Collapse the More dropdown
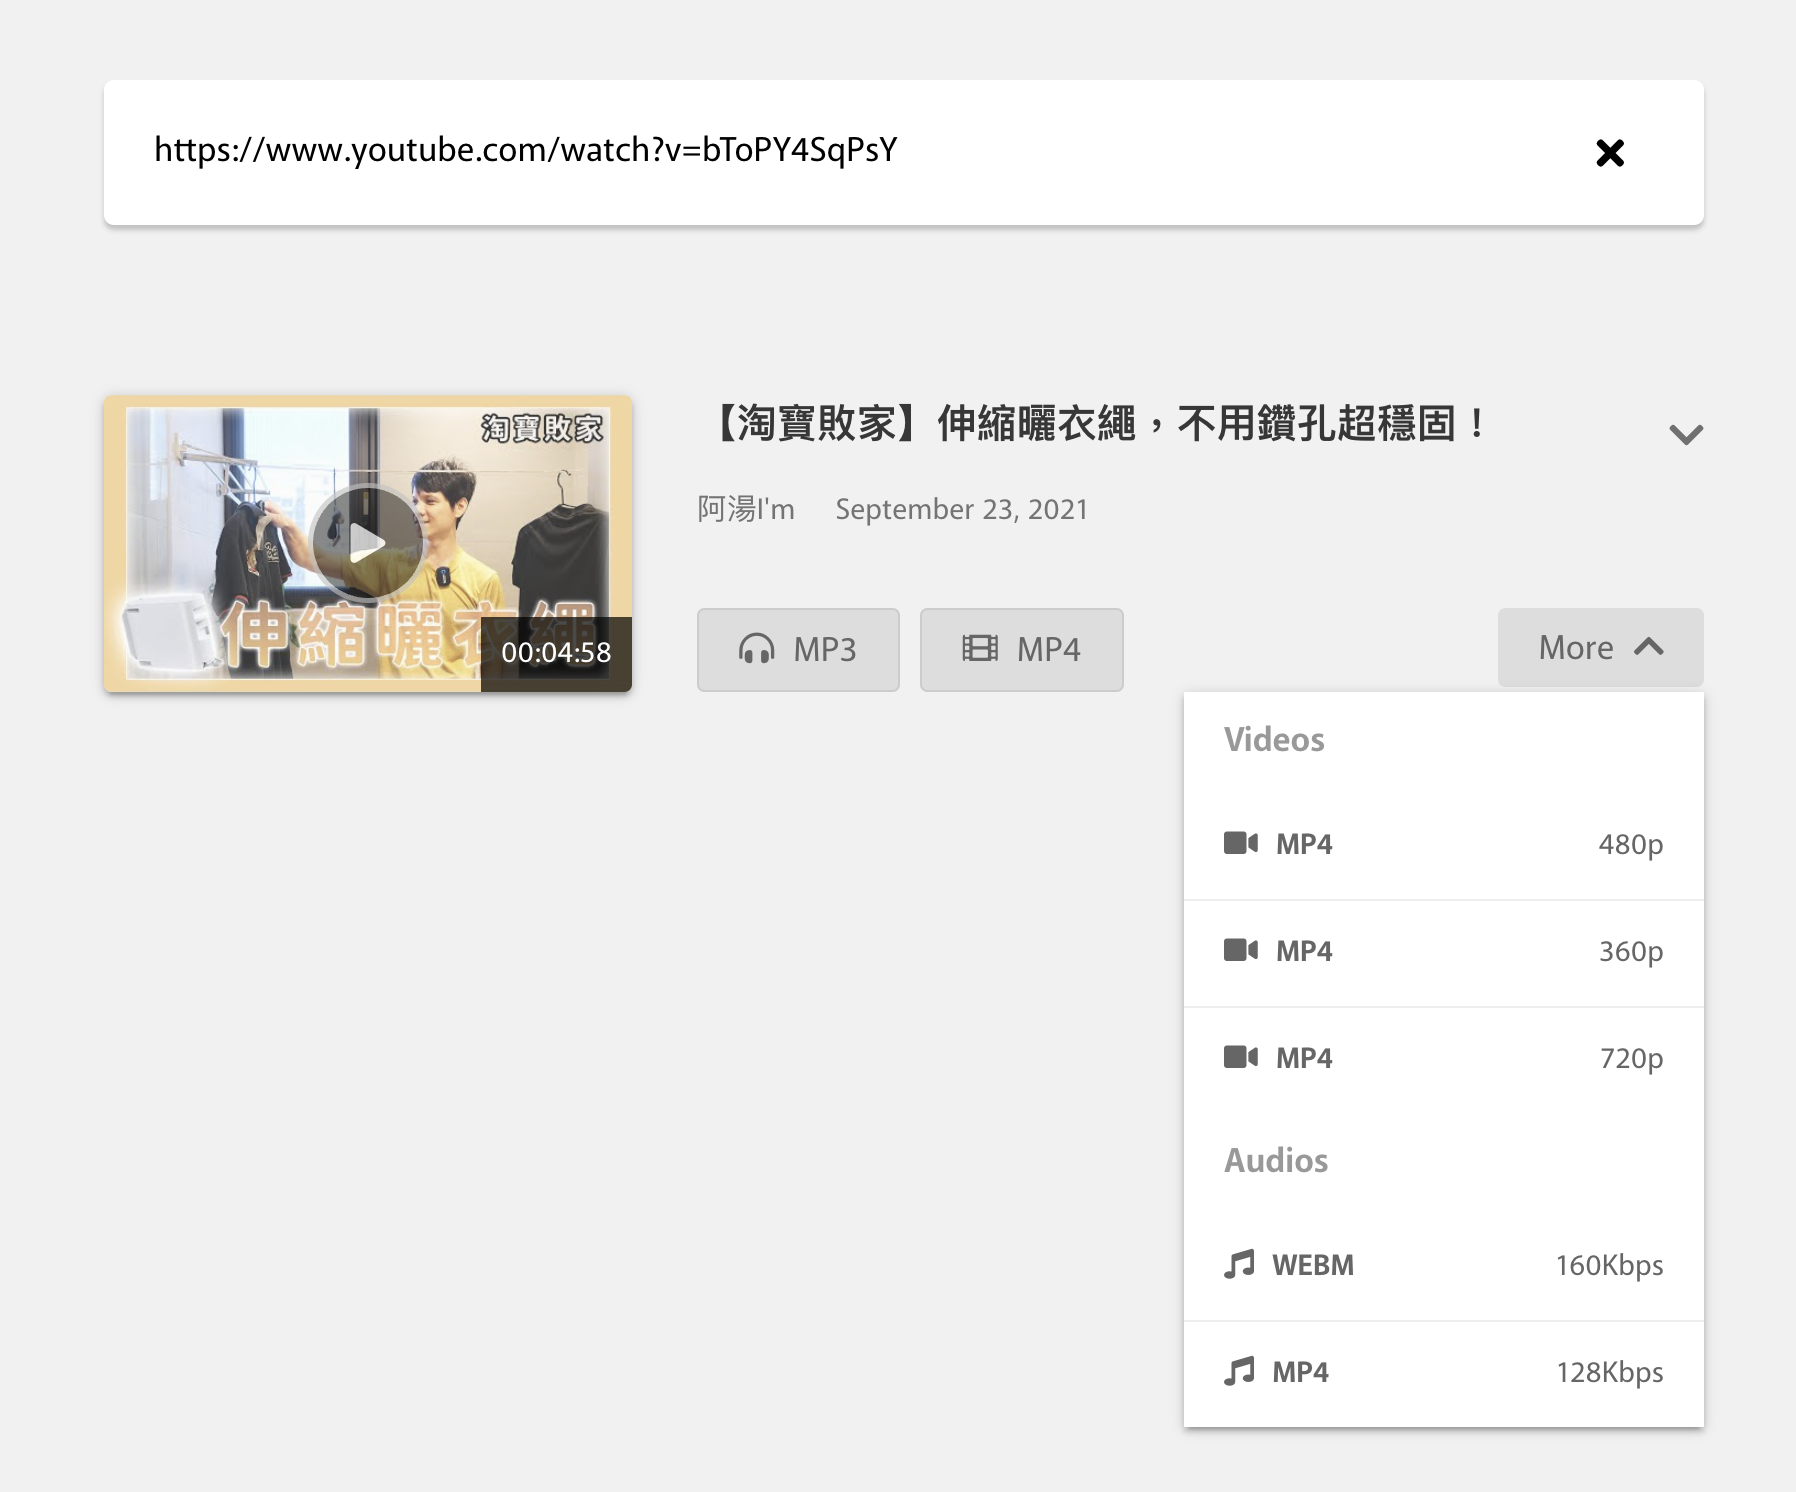Screen dimensions: 1796x1492 pos(1599,648)
